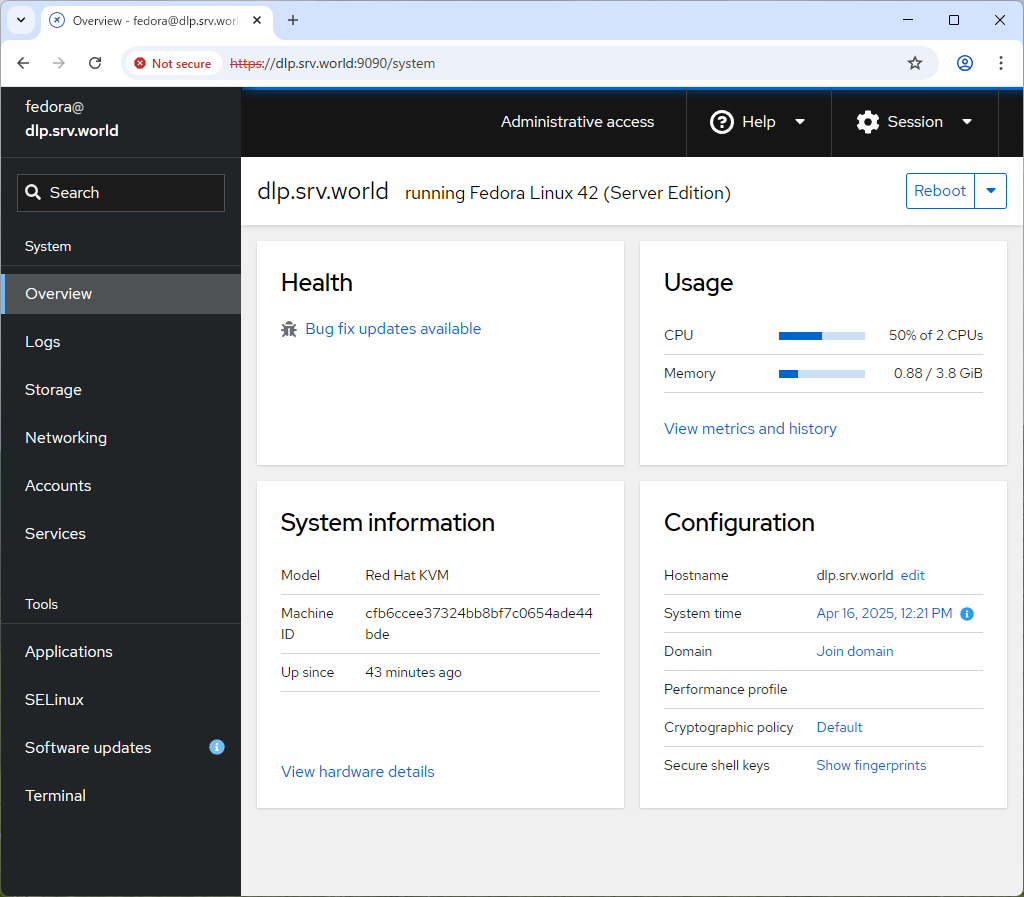Screen dimensions: 1024x897
Task: Open the Reboot dropdown arrow
Action: (991, 191)
